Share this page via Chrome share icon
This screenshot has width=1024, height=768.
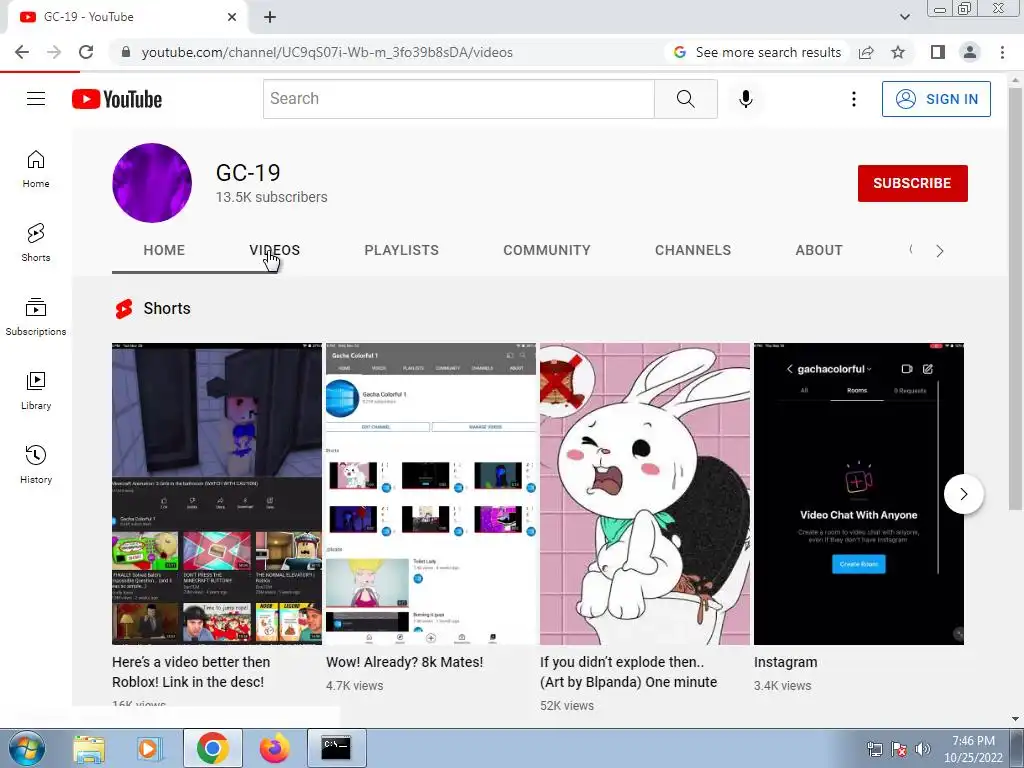pyautogui.click(x=866, y=52)
